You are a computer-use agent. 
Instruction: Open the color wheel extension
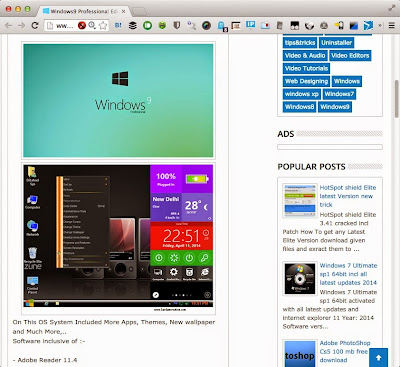point(206,25)
